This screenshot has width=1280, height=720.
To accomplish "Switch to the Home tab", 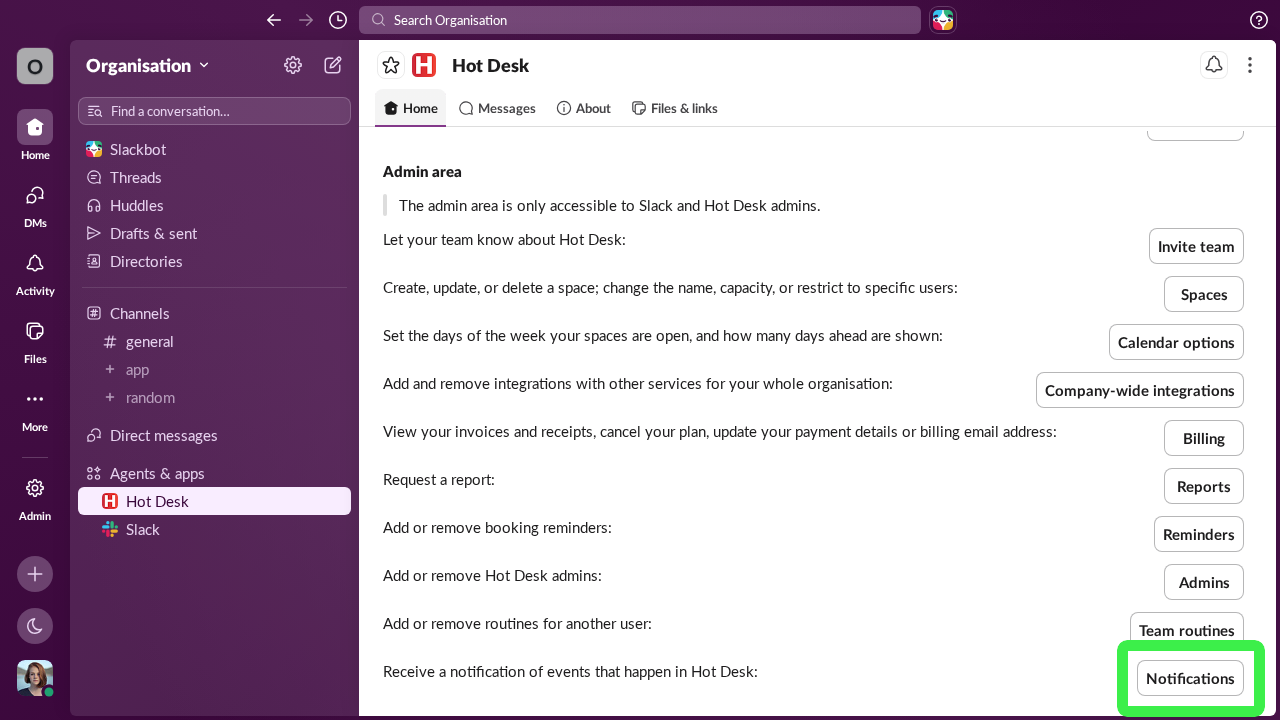I will [x=410, y=108].
